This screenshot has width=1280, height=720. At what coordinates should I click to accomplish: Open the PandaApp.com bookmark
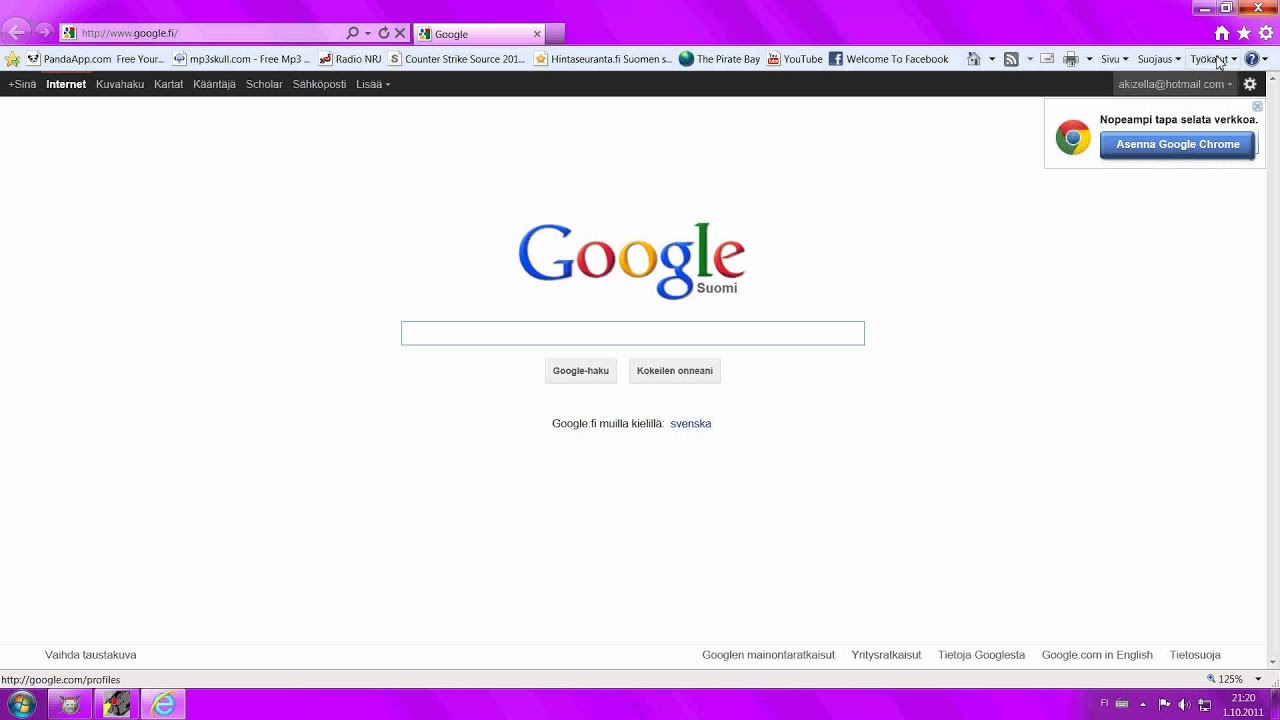95,59
